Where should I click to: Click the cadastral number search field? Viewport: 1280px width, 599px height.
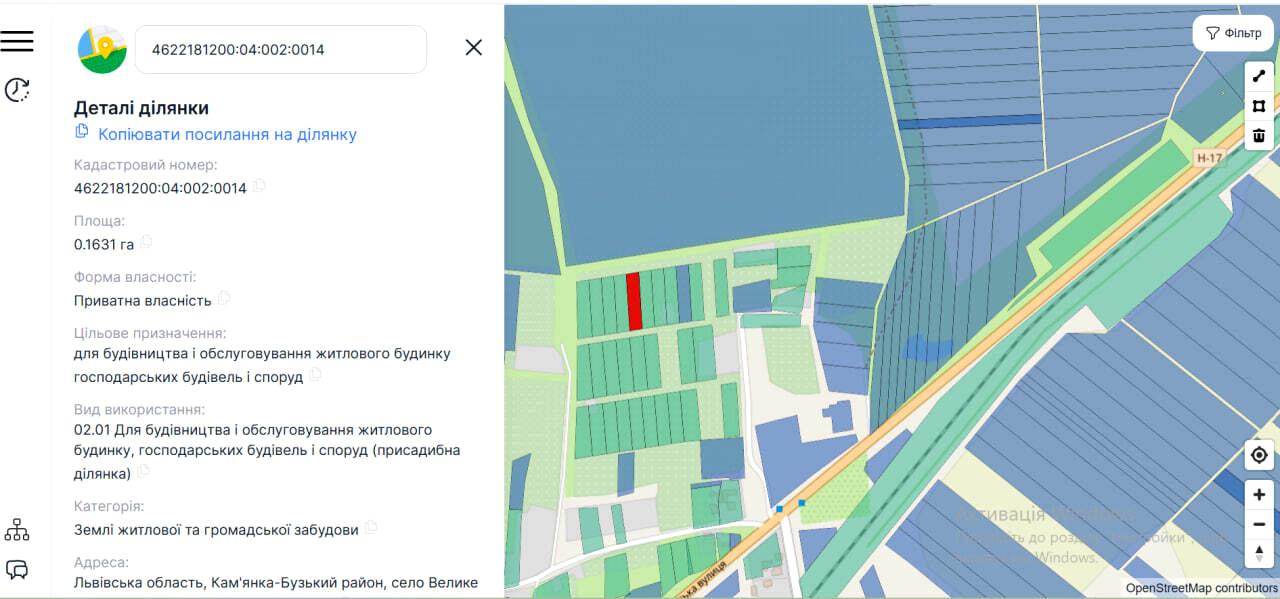[x=280, y=49]
